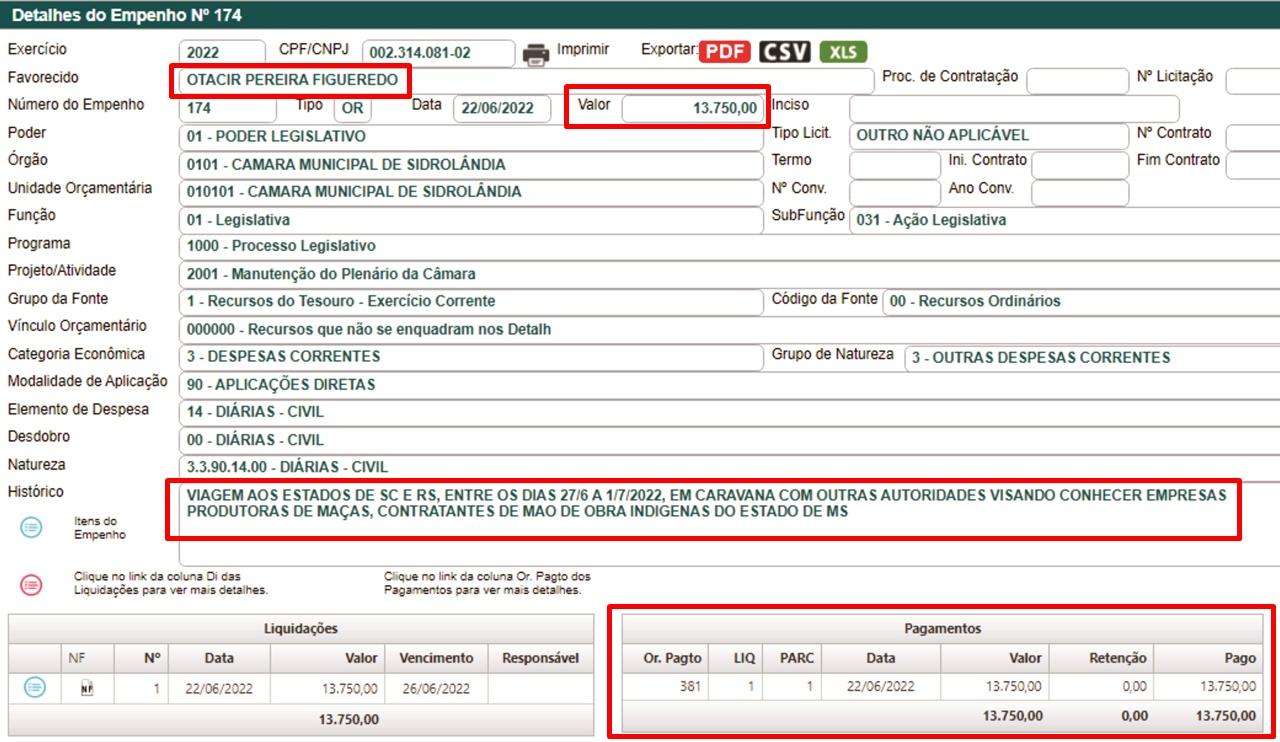
Task: Click the printer icon to print
Action: click(x=537, y=53)
